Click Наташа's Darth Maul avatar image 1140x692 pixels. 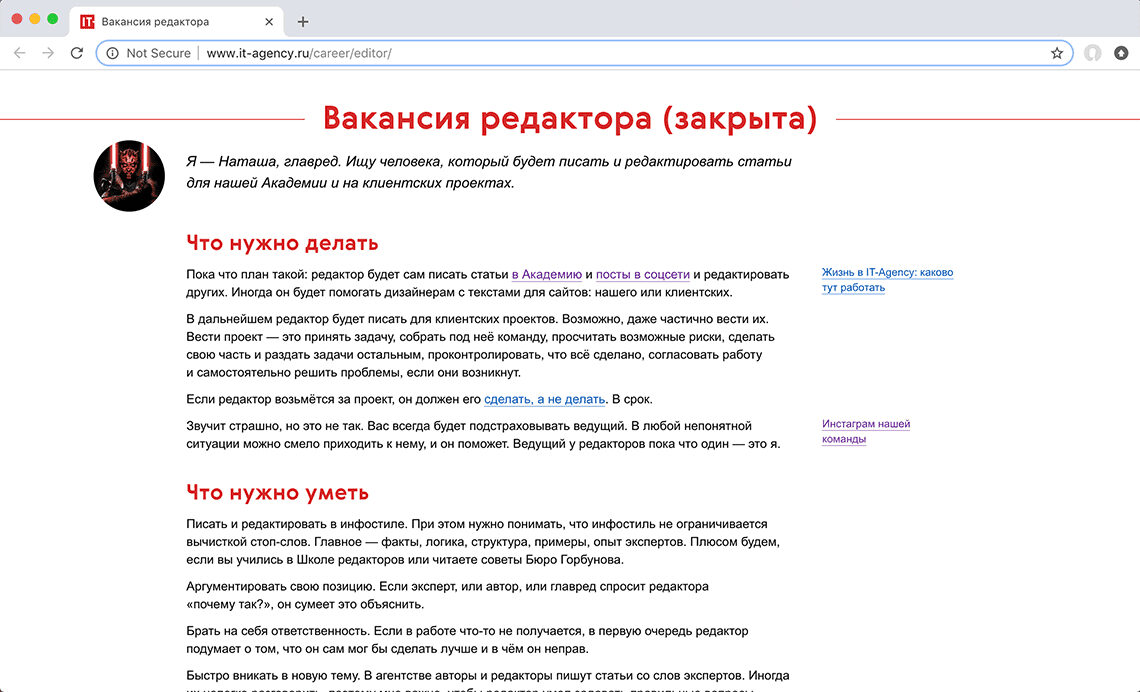point(129,176)
